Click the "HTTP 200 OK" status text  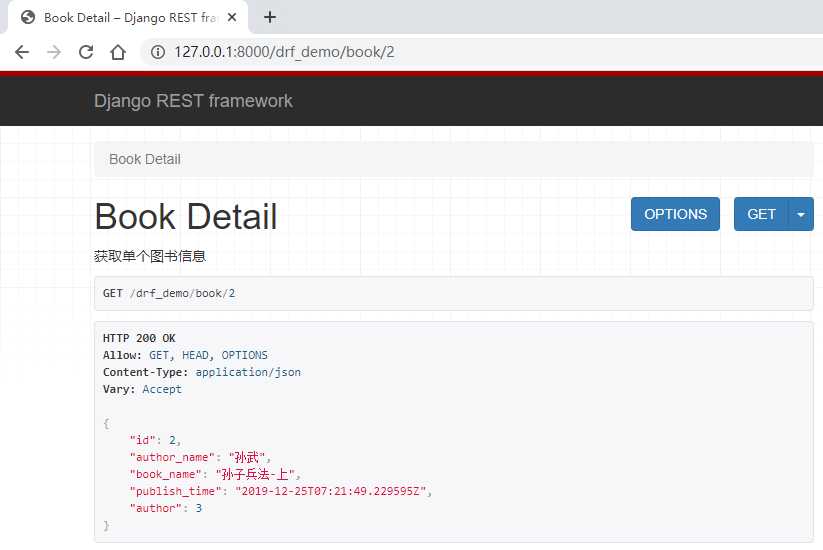[139, 338]
